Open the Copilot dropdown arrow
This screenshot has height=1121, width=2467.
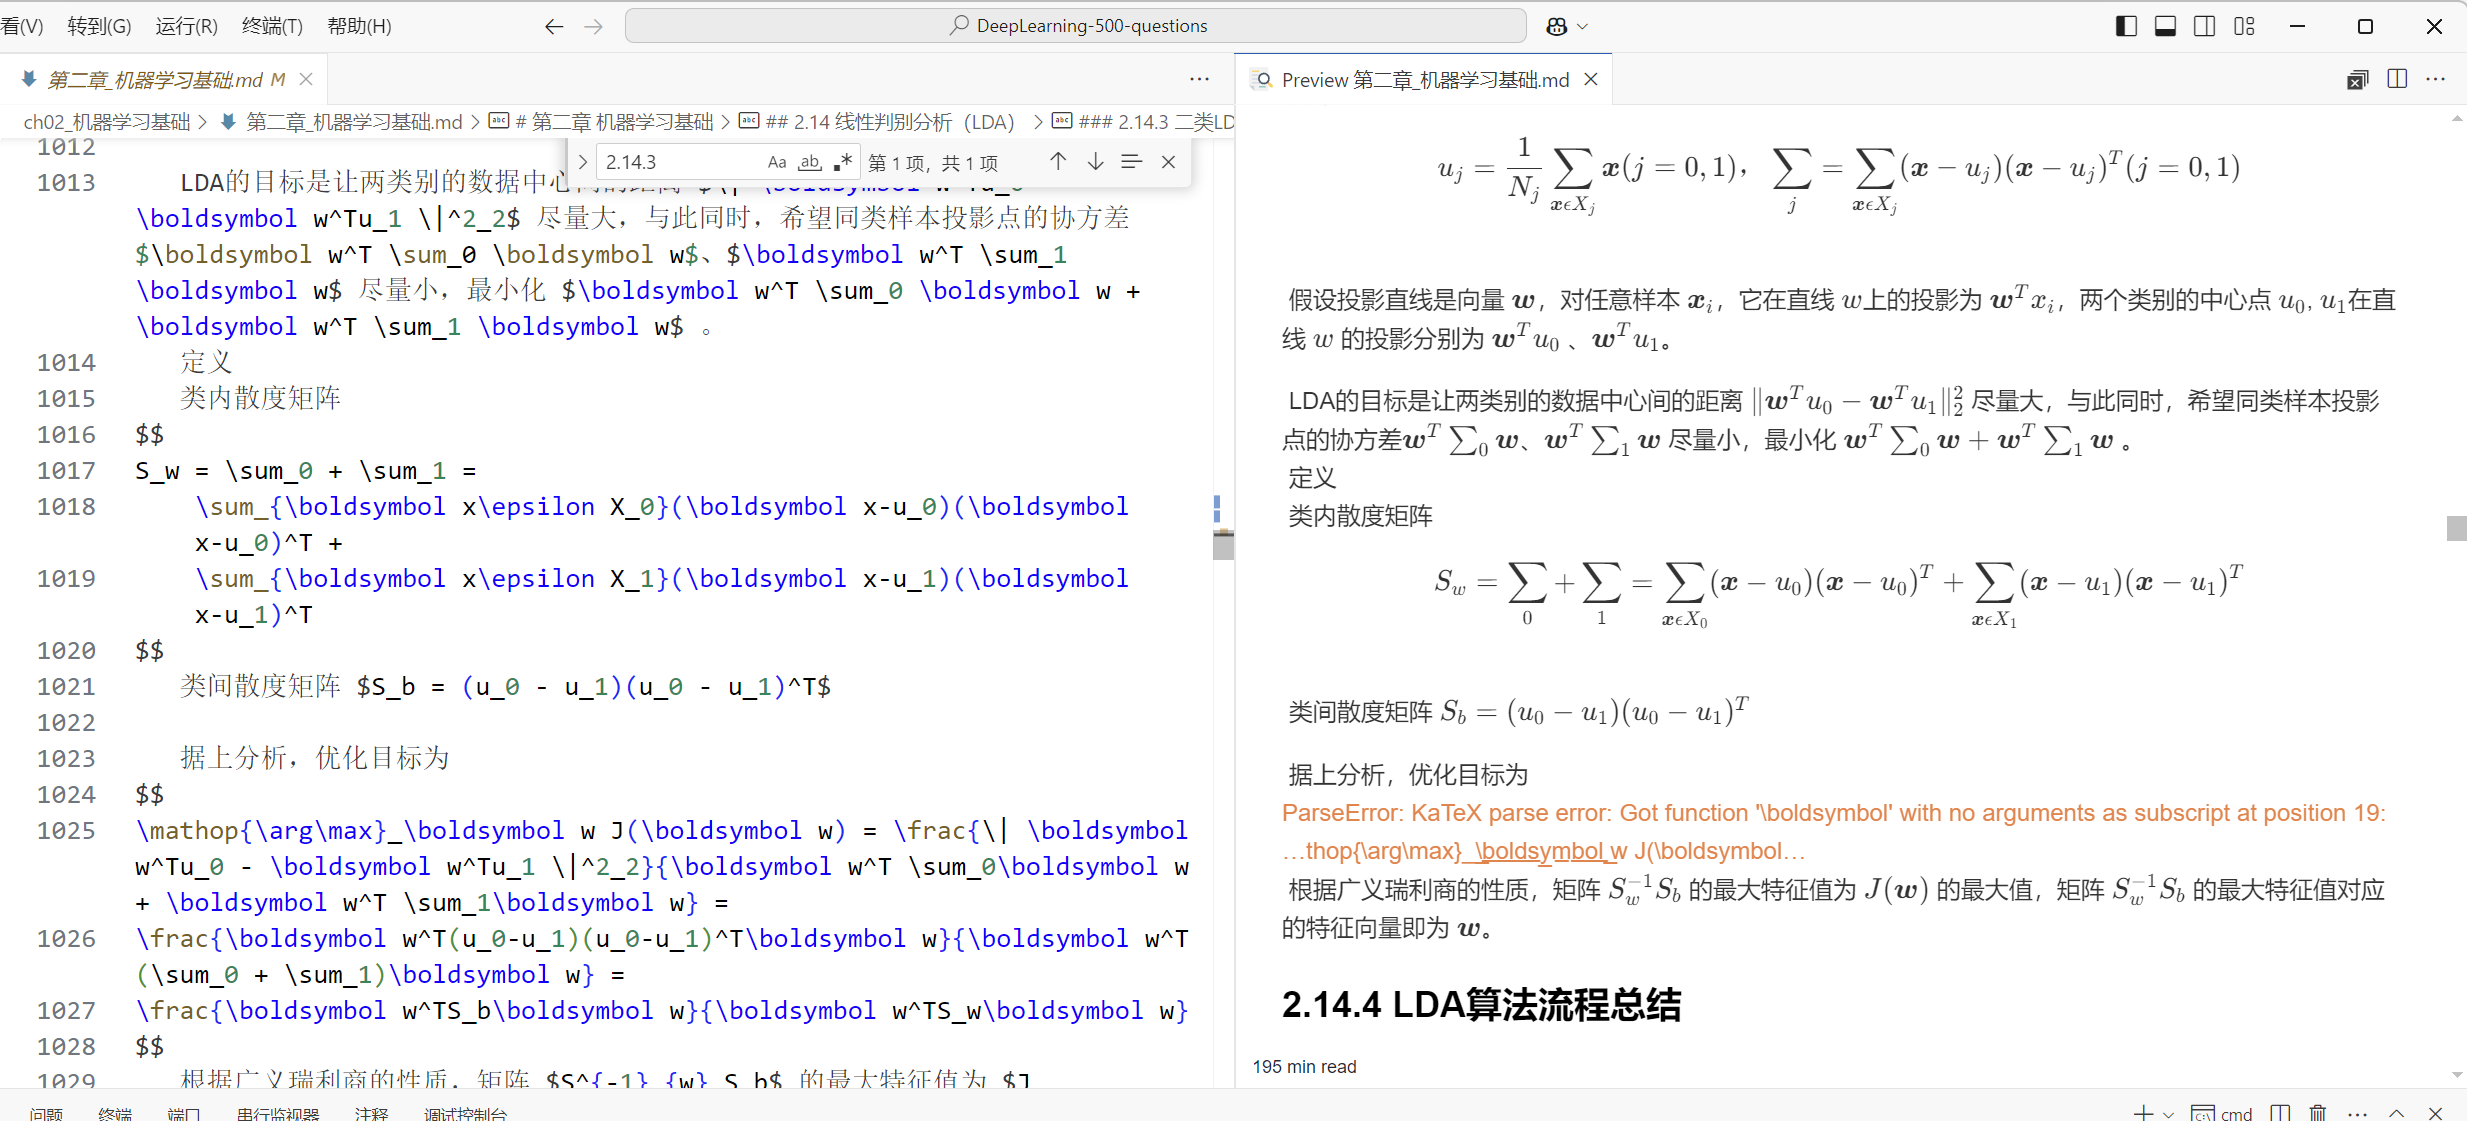1582,27
